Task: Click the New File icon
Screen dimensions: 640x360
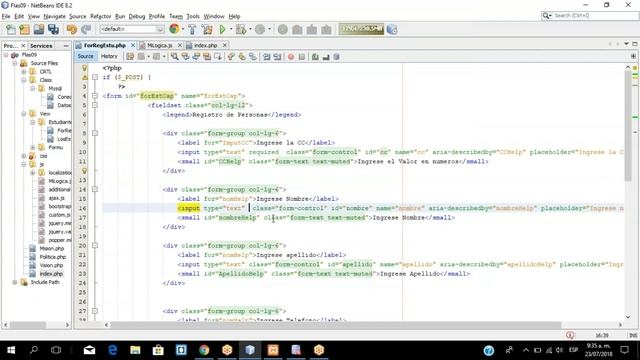Action: 11,29
